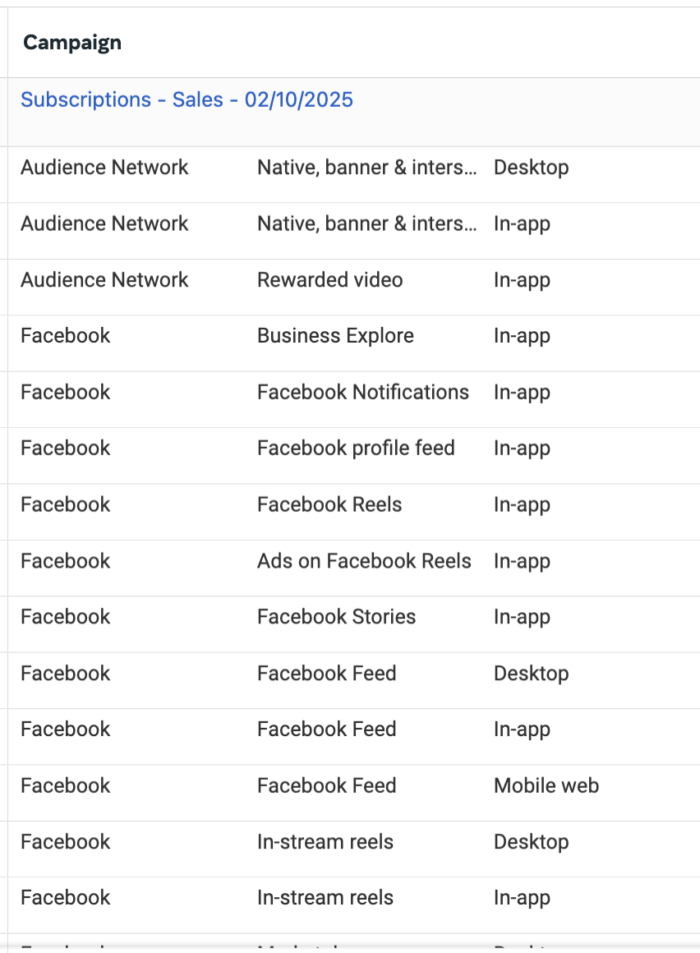The width and height of the screenshot is (700, 953).
Task: Select the Audience Network Desktop row
Action: pos(354,174)
